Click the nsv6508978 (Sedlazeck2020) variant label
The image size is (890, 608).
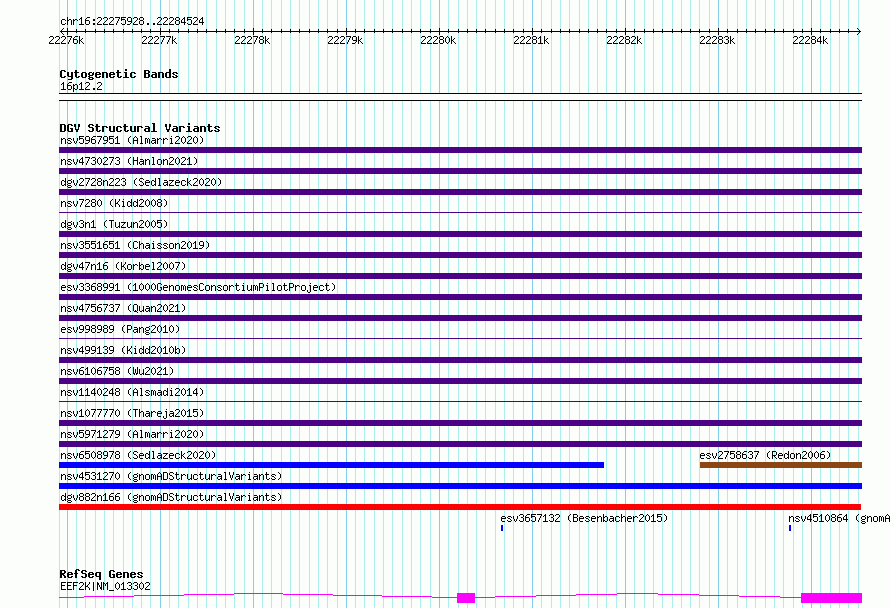click(x=138, y=455)
